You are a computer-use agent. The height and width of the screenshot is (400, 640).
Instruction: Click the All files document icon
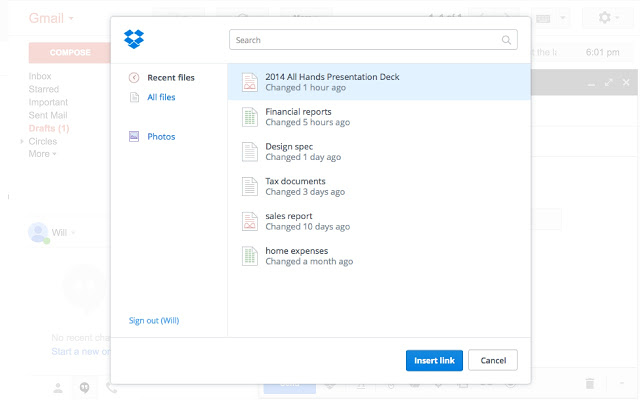coord(134,97)
